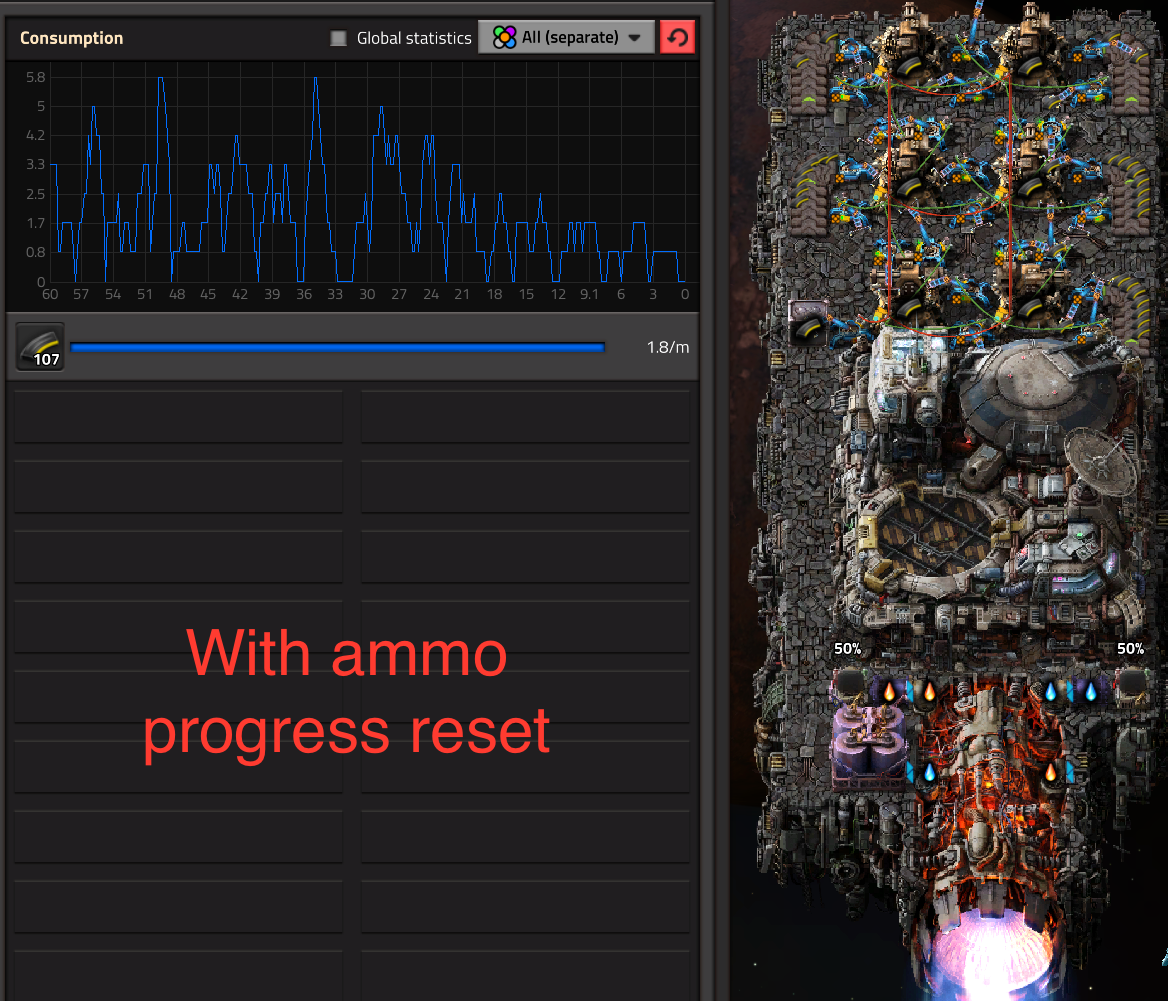
Task: Click the red reset statistics button
Action: pyautogui.click(x=677, y=37)
